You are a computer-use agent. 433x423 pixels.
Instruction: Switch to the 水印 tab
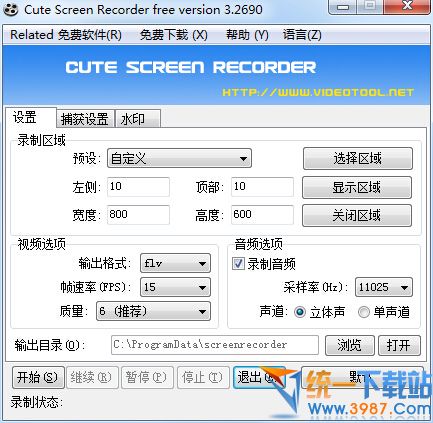(138, 119)
